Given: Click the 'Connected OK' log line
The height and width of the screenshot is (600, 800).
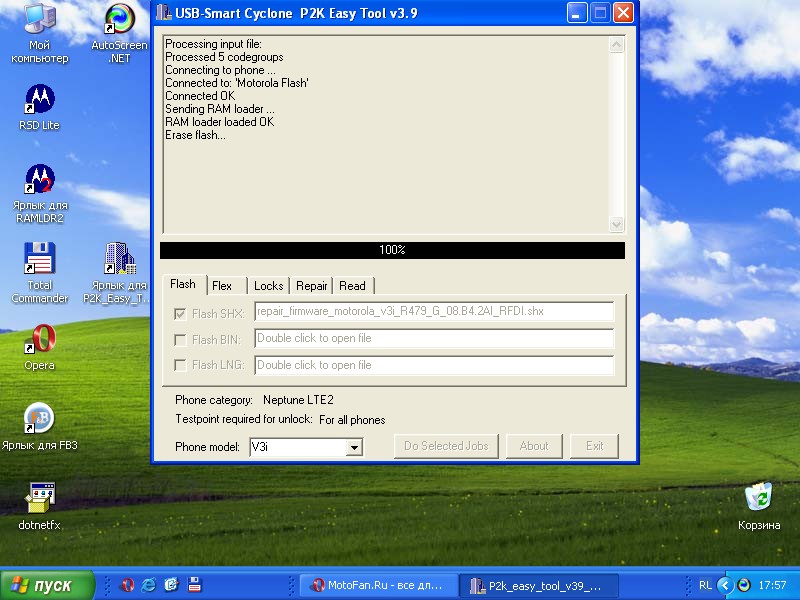Looking at the screenshot, I should [x=200, y=96].
